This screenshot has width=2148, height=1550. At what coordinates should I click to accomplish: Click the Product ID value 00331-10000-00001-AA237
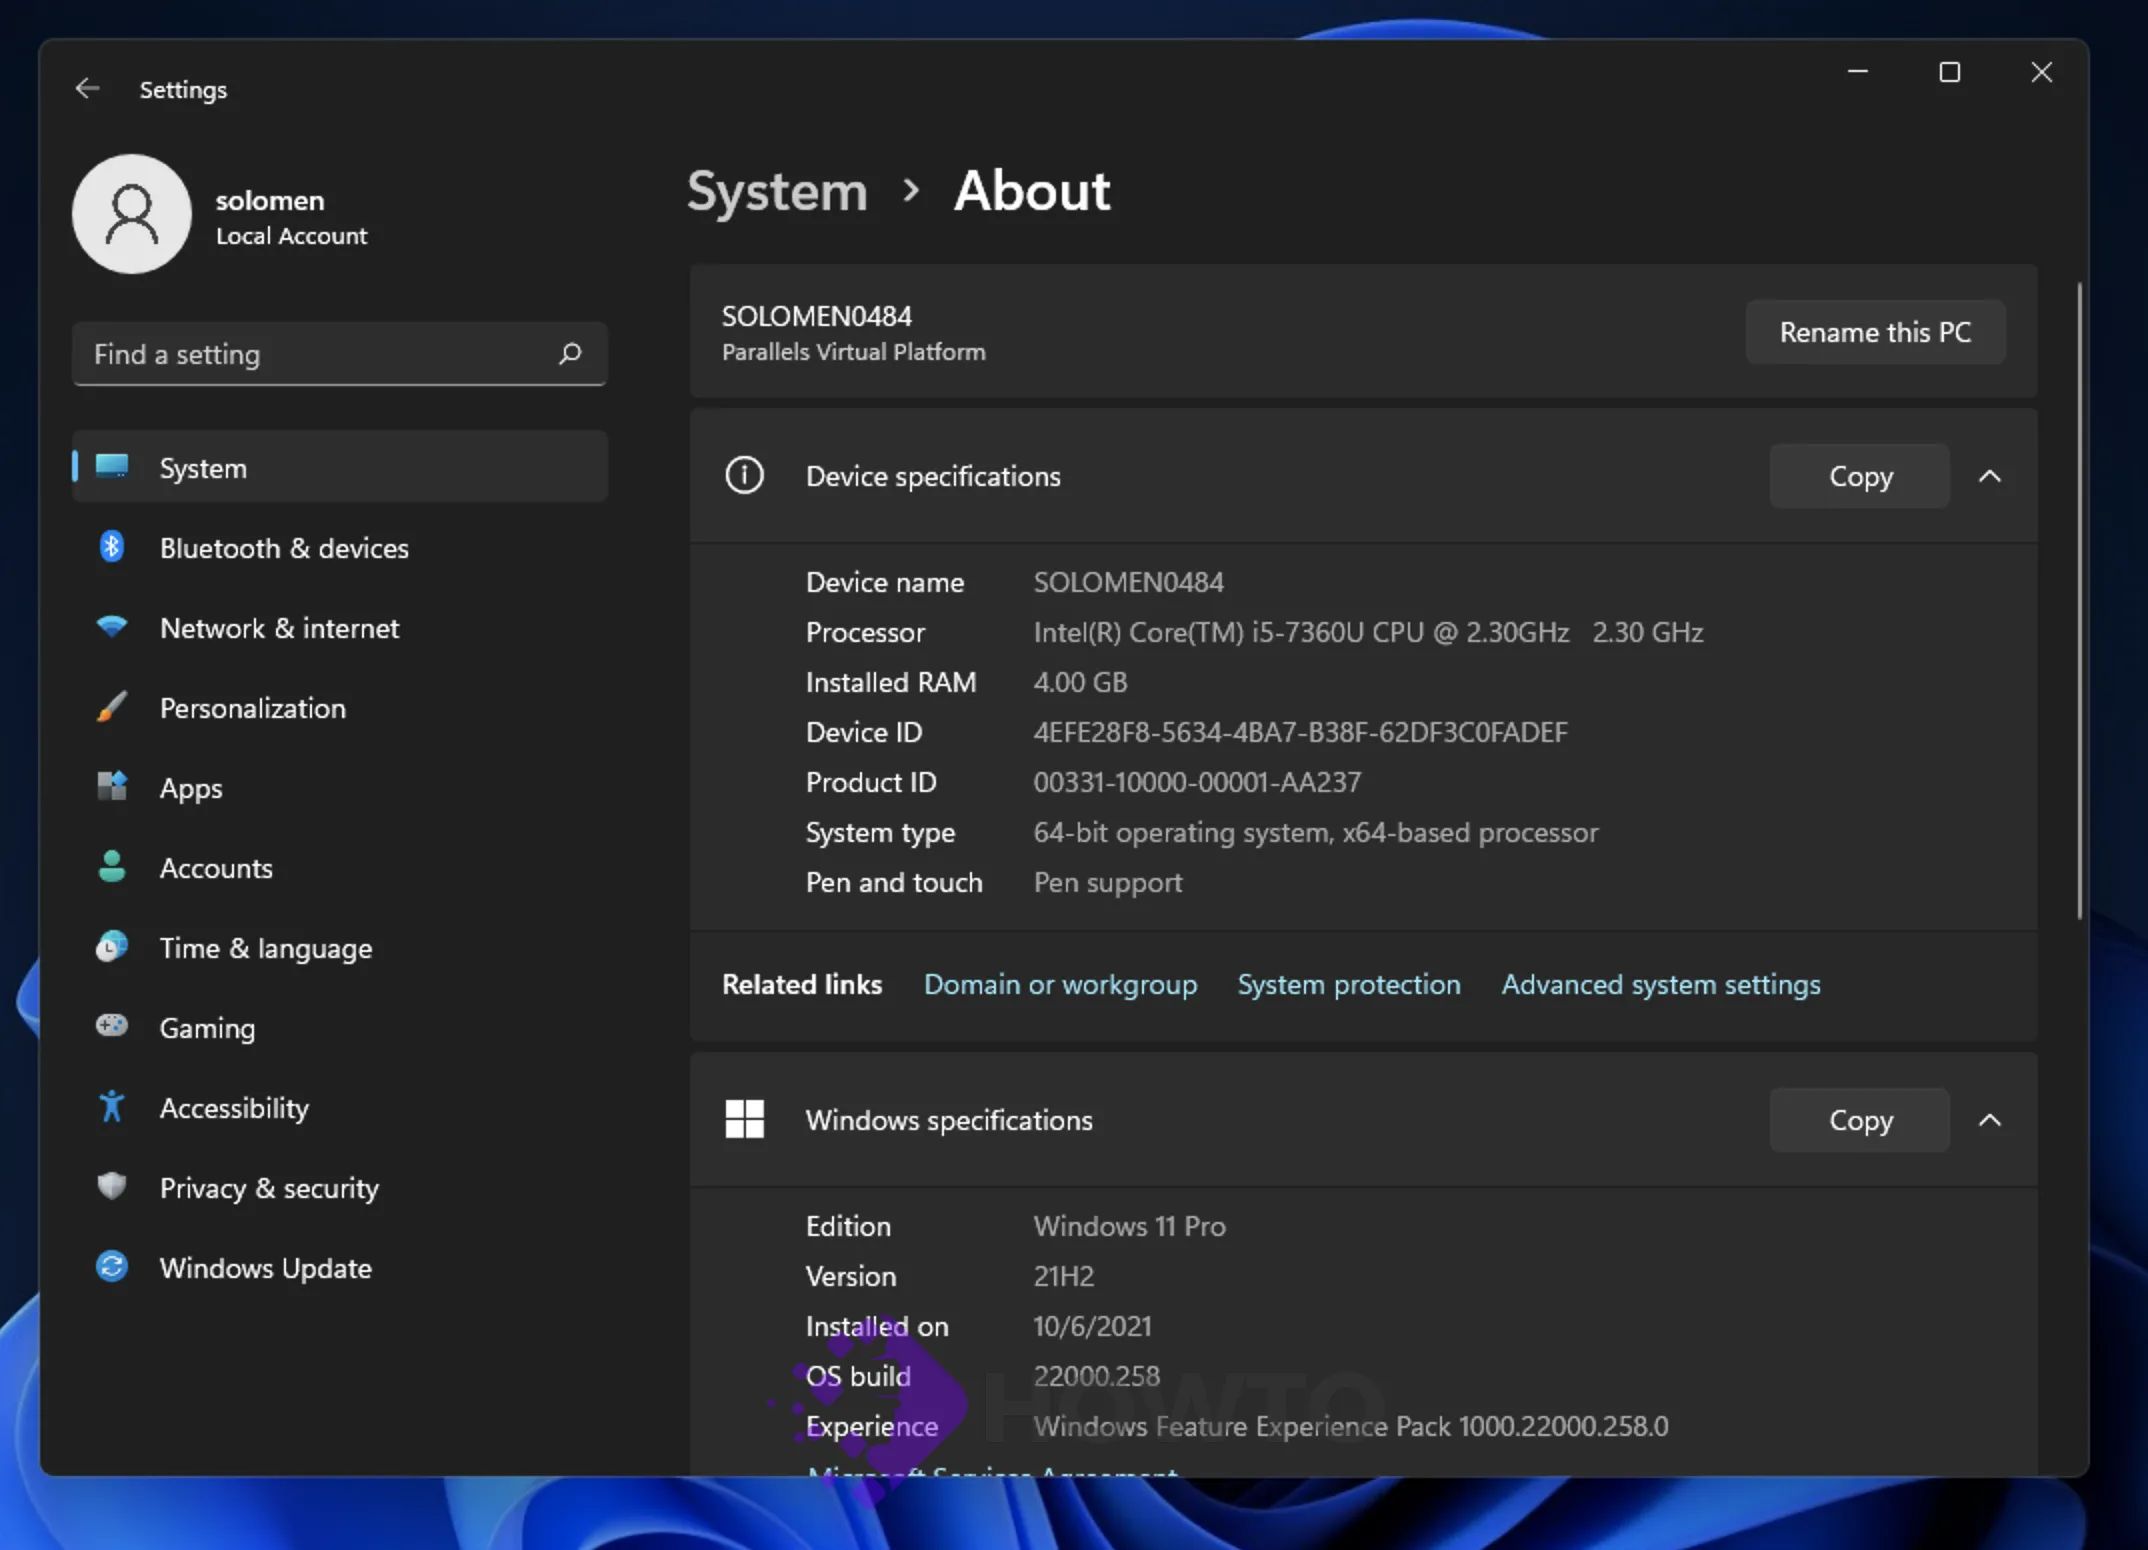(x=1197, y=782)
